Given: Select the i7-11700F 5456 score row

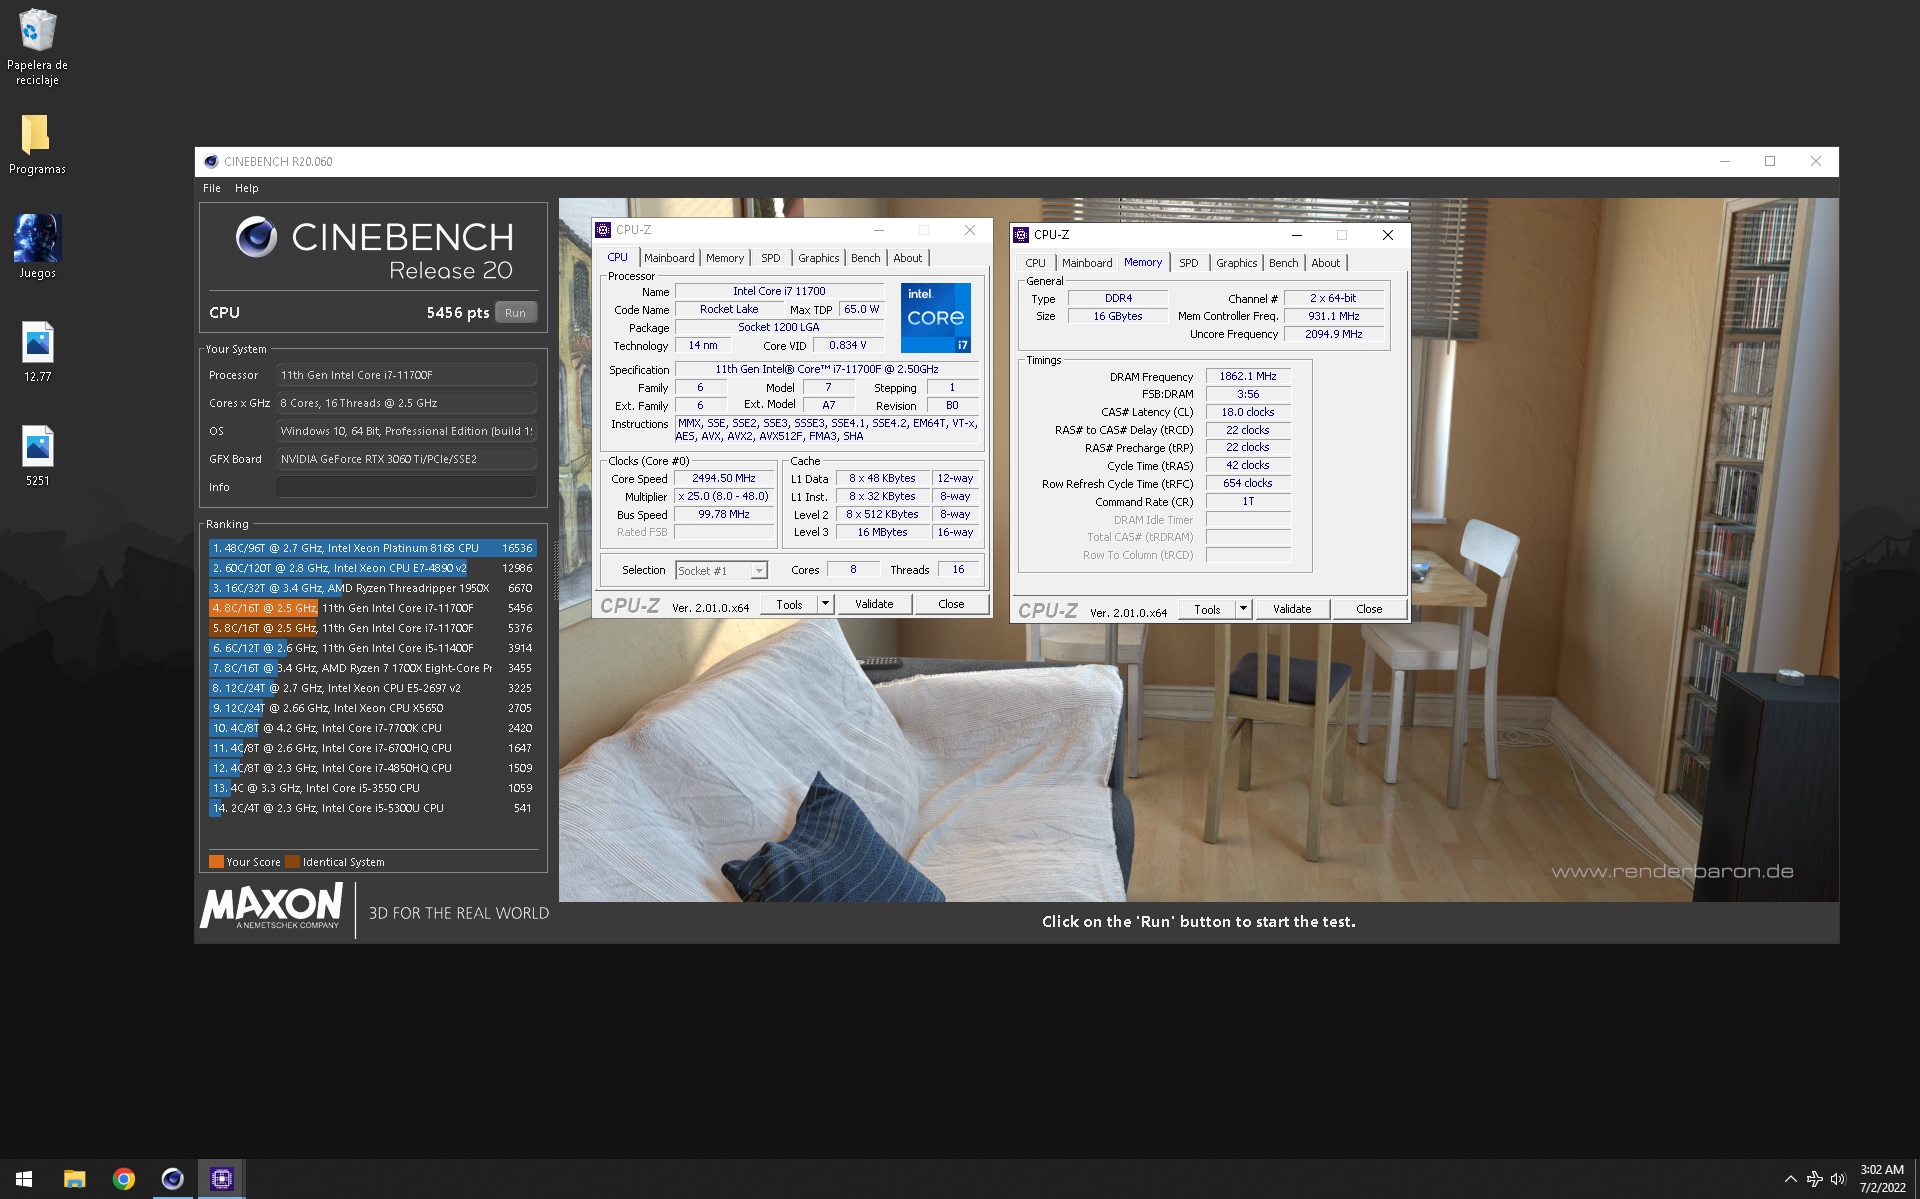Looking at the screenshot, I should click(x=372, y=608).
